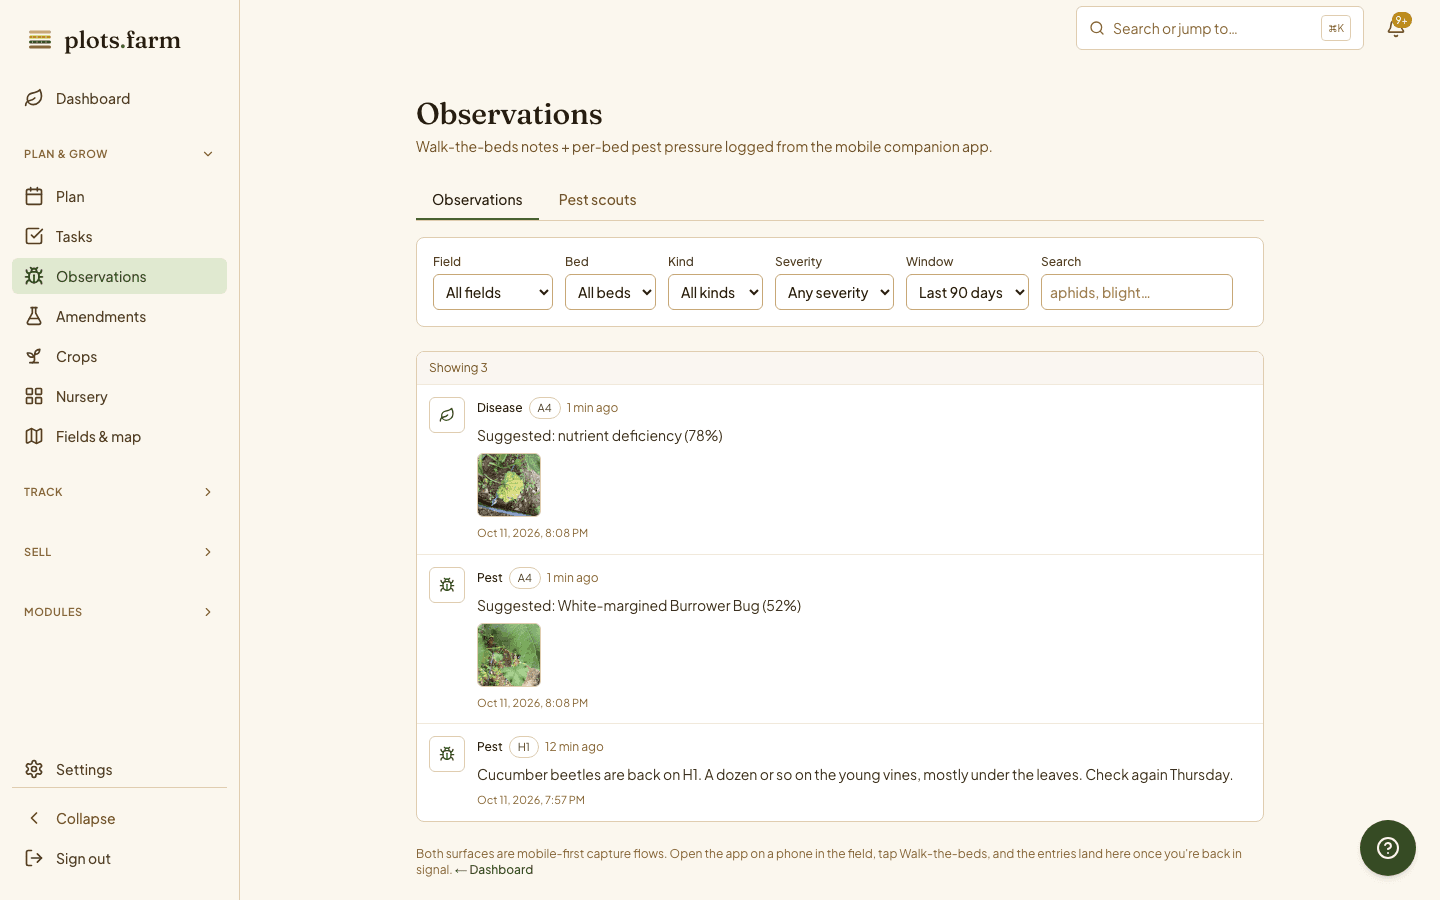
Task: Select the Observations tab
Action: coord(477,200)
